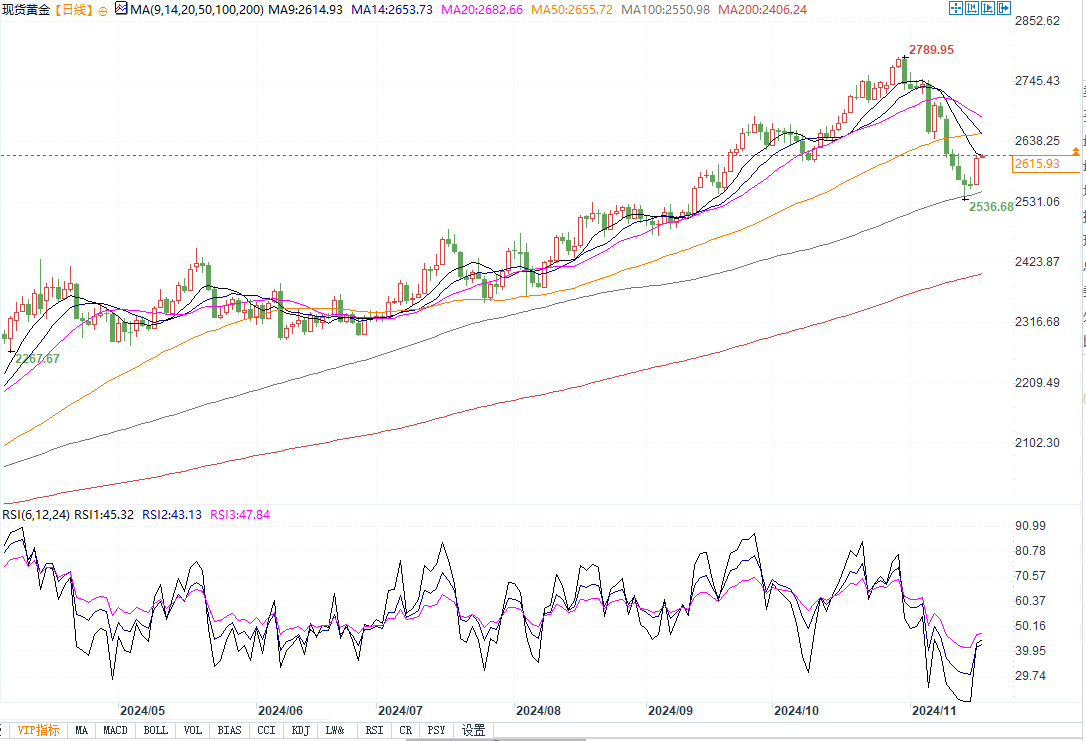1086x741 pixels.
Task: Click the 2789.95 high price marker
Action: [932, 49]
